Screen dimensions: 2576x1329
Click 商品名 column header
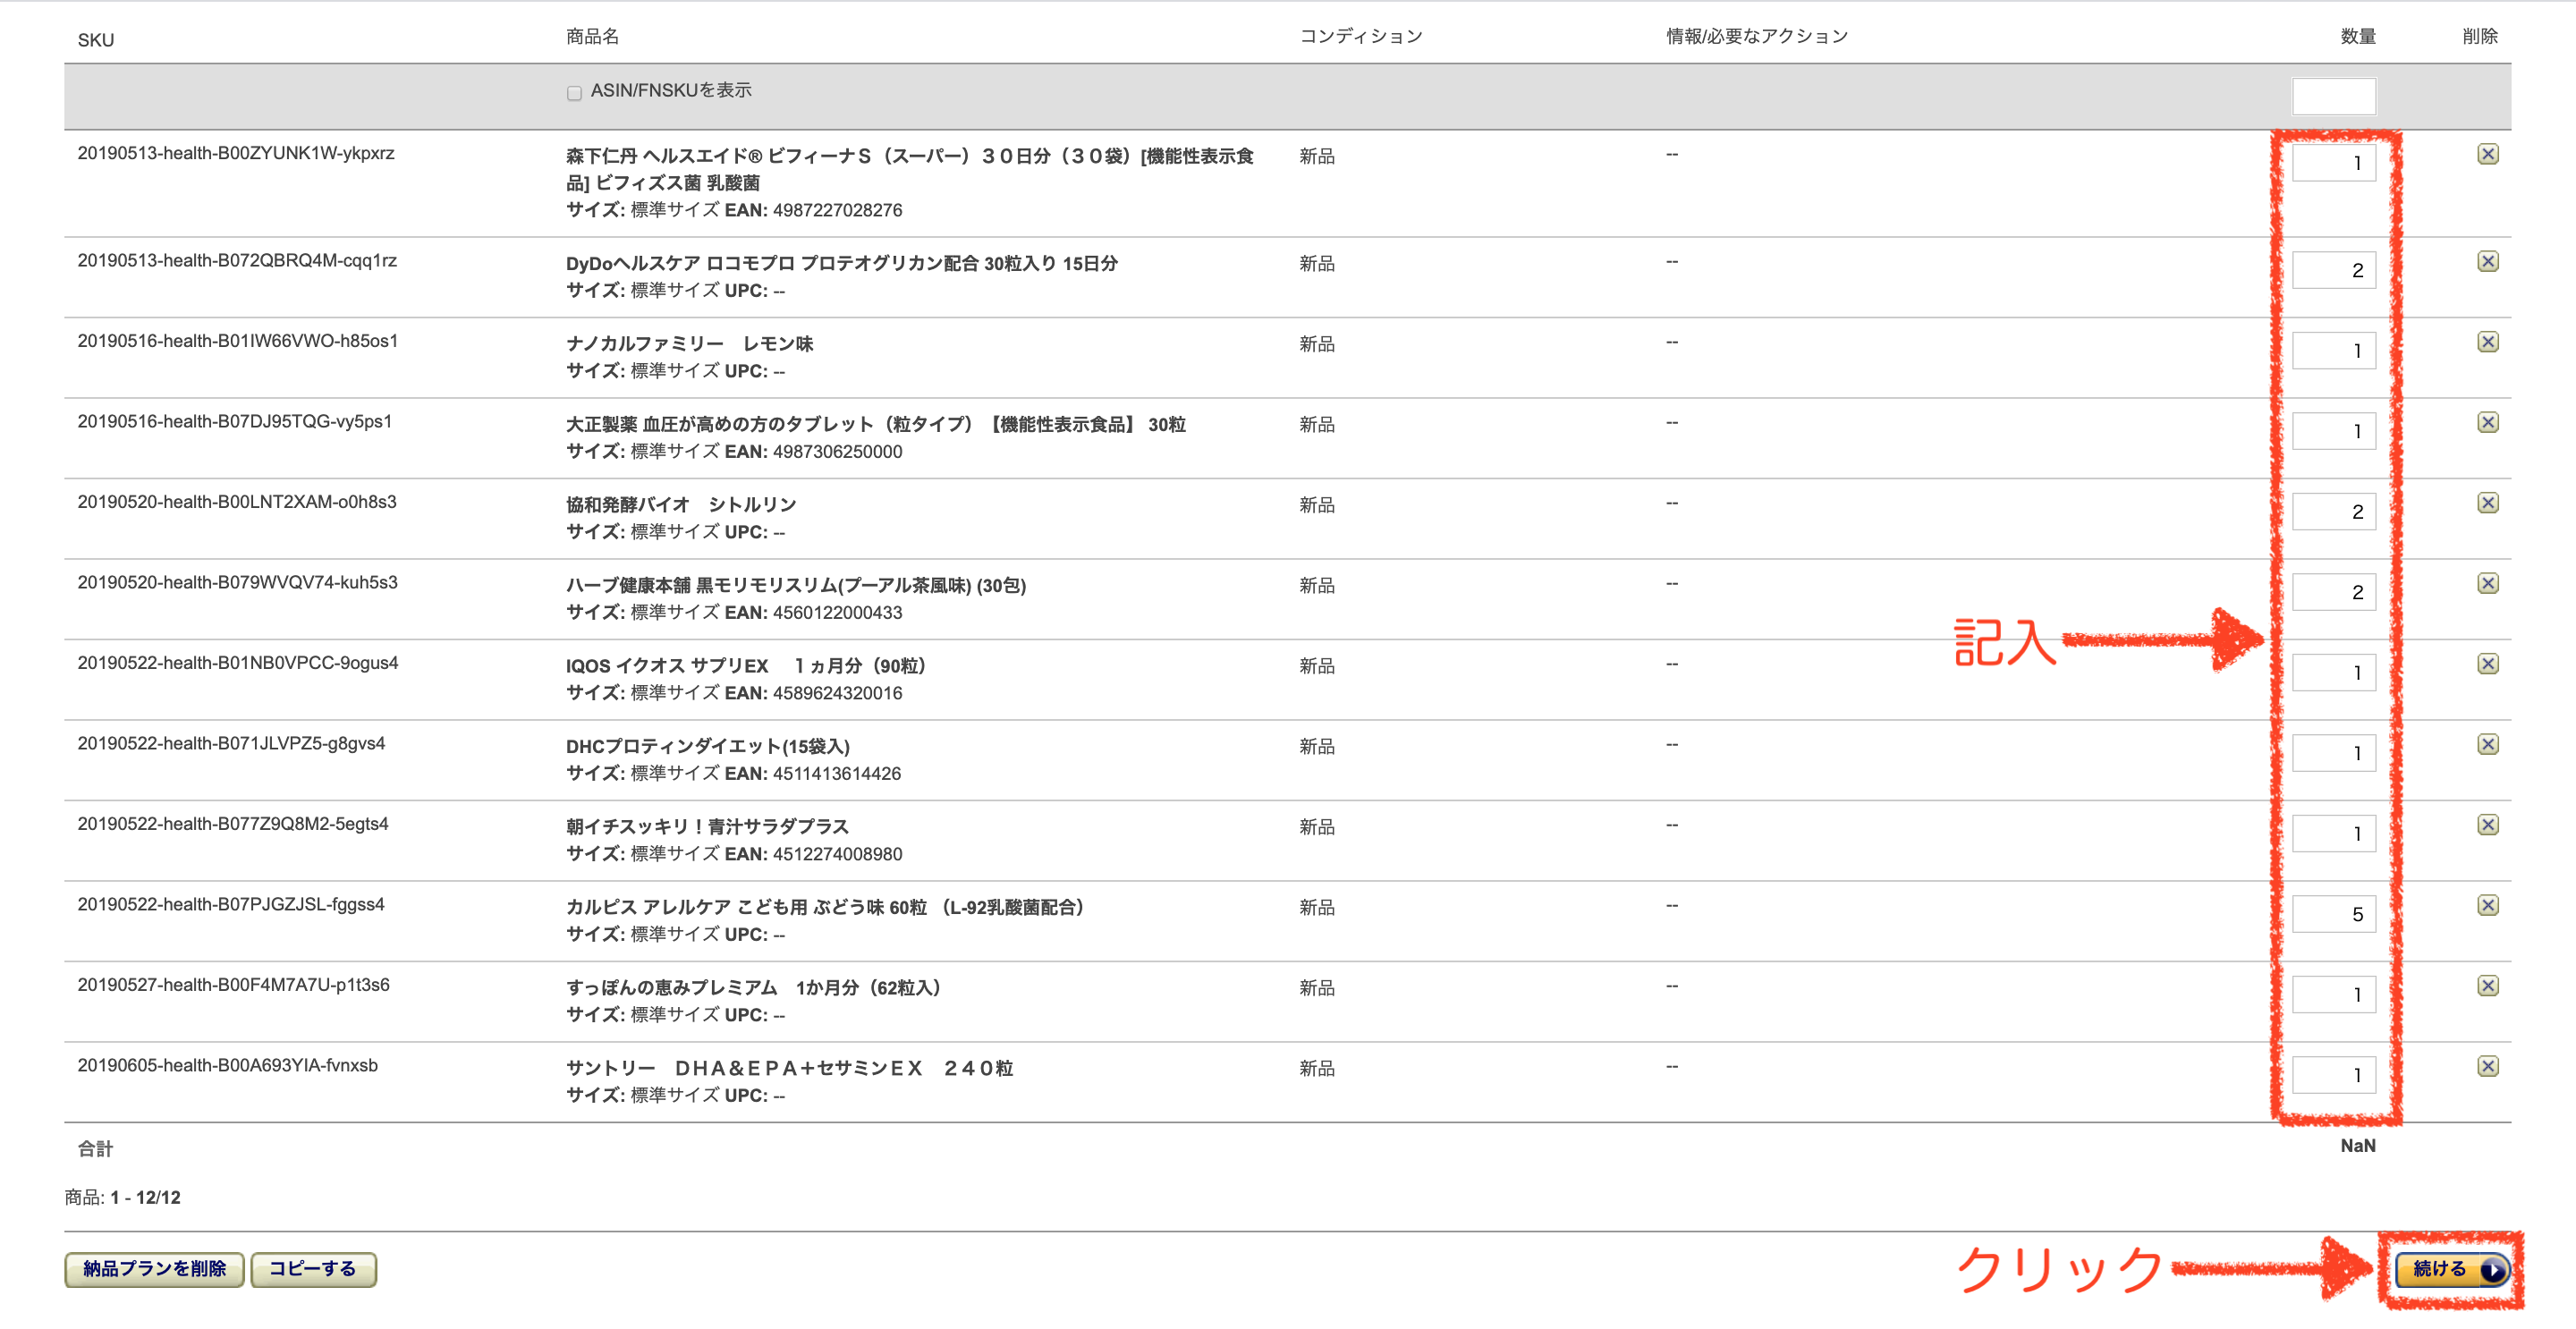coord(592,37)
